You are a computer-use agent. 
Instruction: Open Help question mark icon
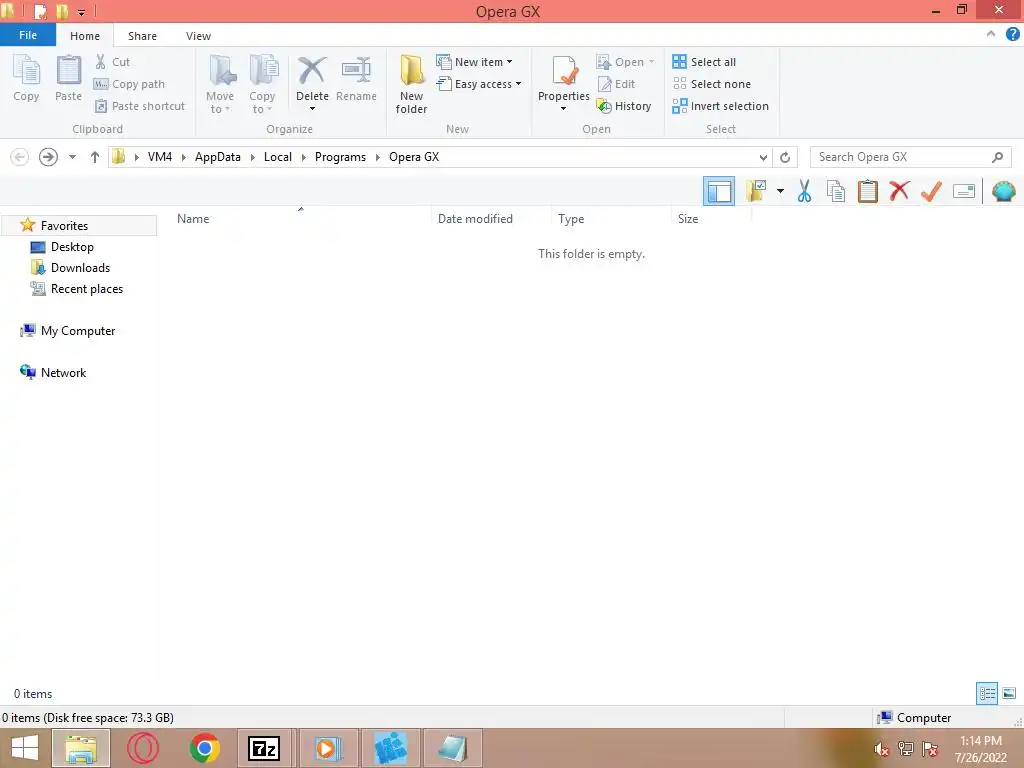click(x=1012, y=34)
